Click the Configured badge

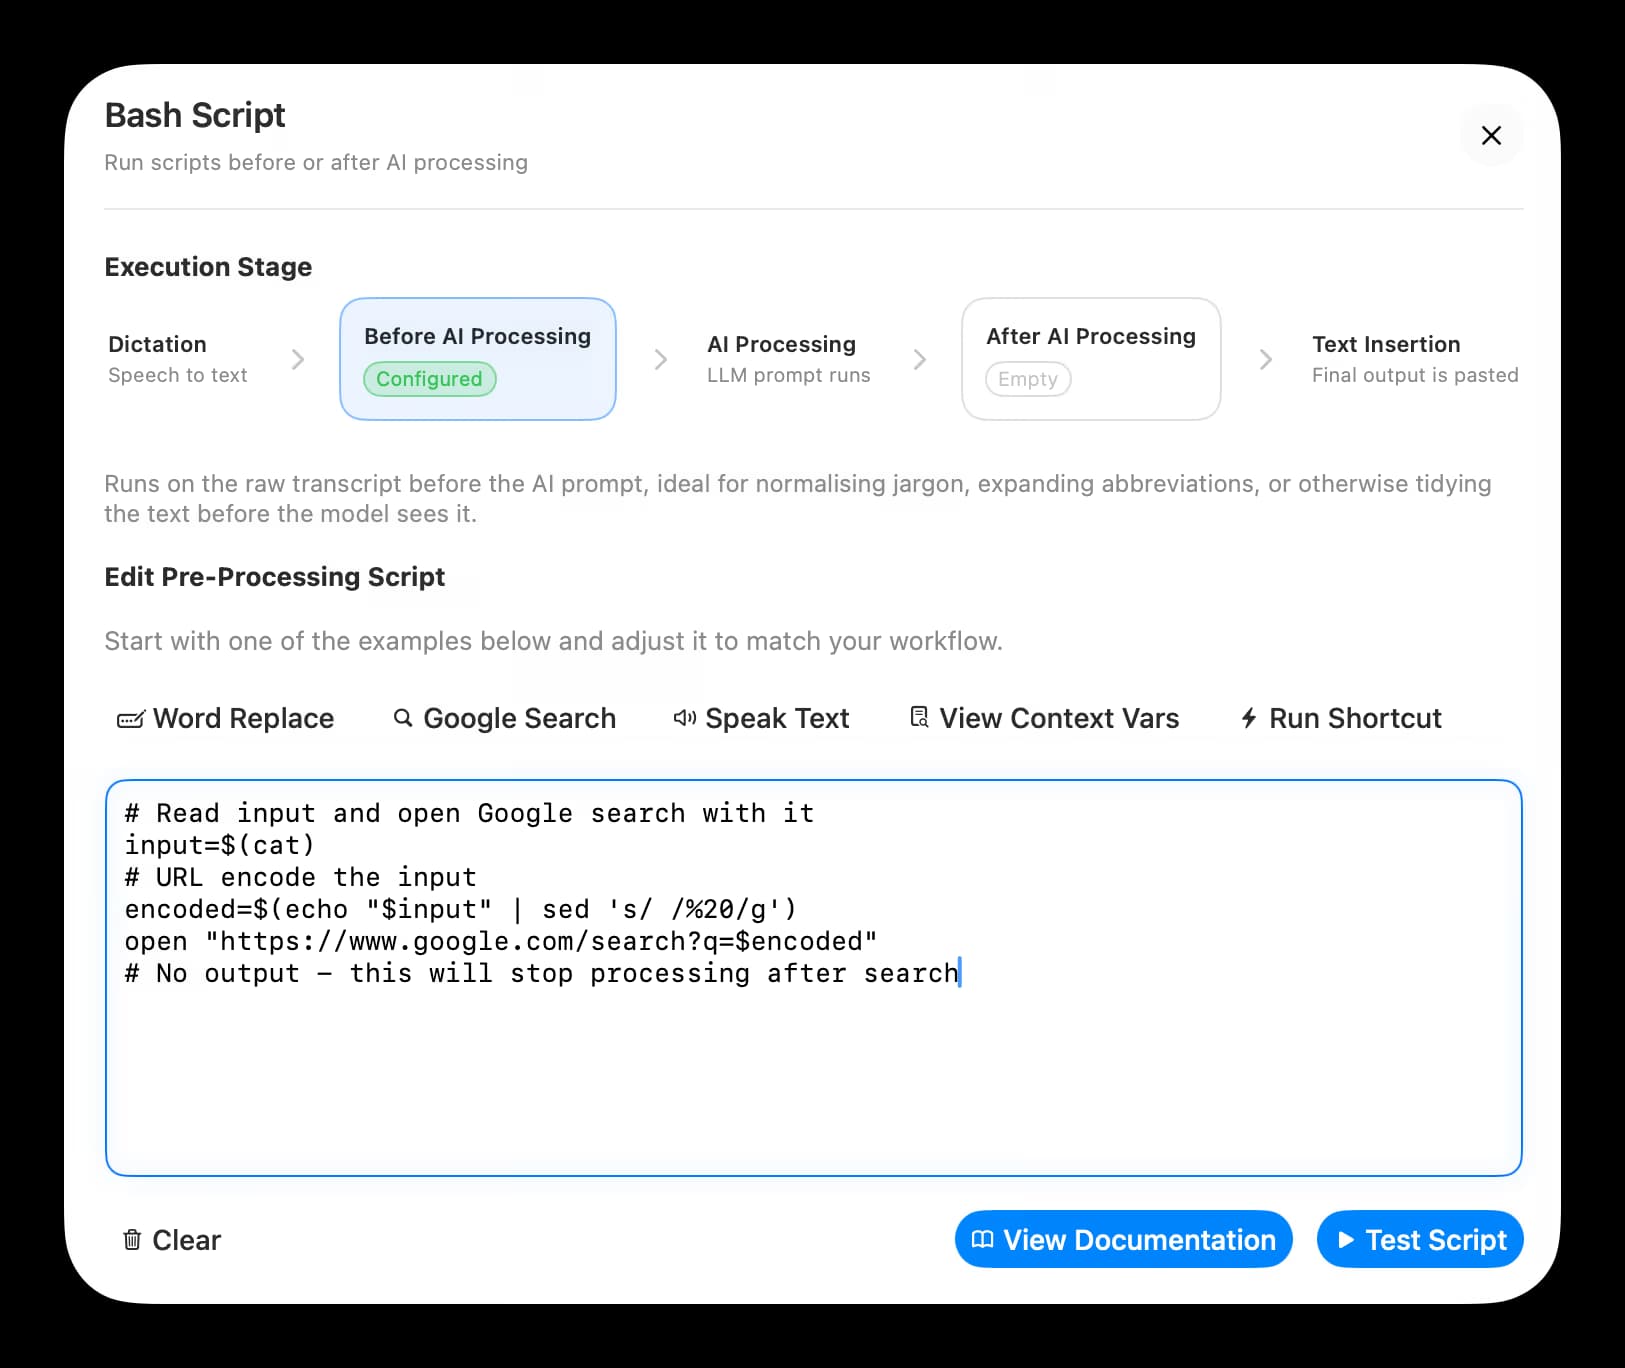(x=429, y=379)
